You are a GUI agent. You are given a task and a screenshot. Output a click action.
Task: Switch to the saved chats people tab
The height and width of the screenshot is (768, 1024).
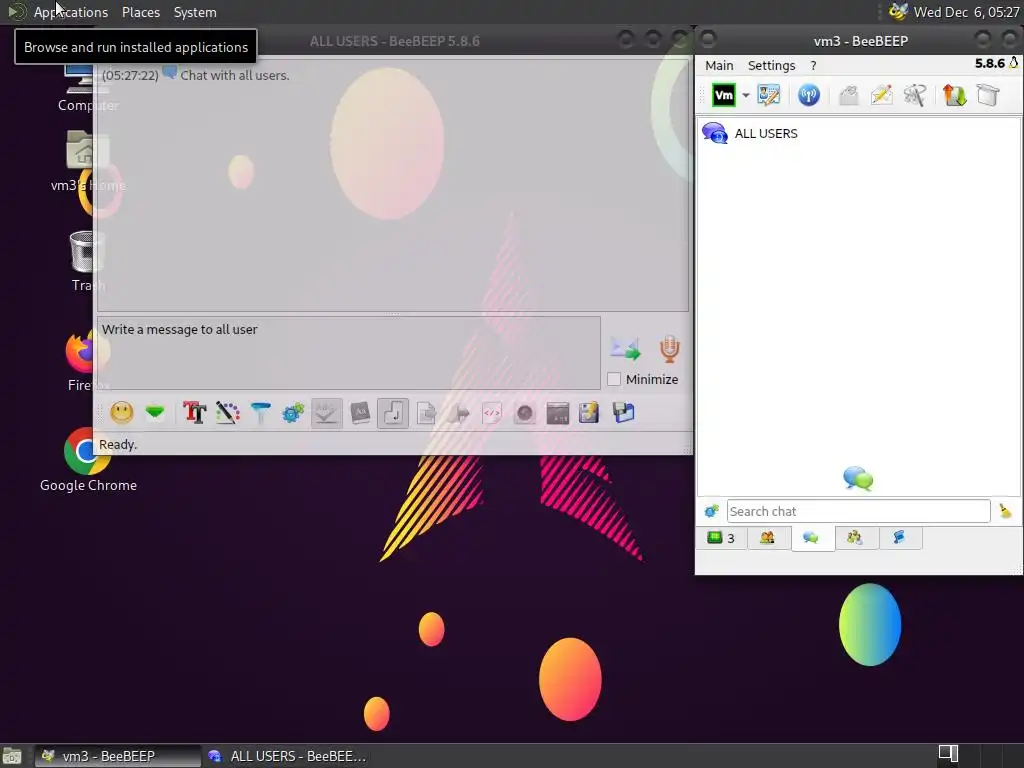click(855, 538)
